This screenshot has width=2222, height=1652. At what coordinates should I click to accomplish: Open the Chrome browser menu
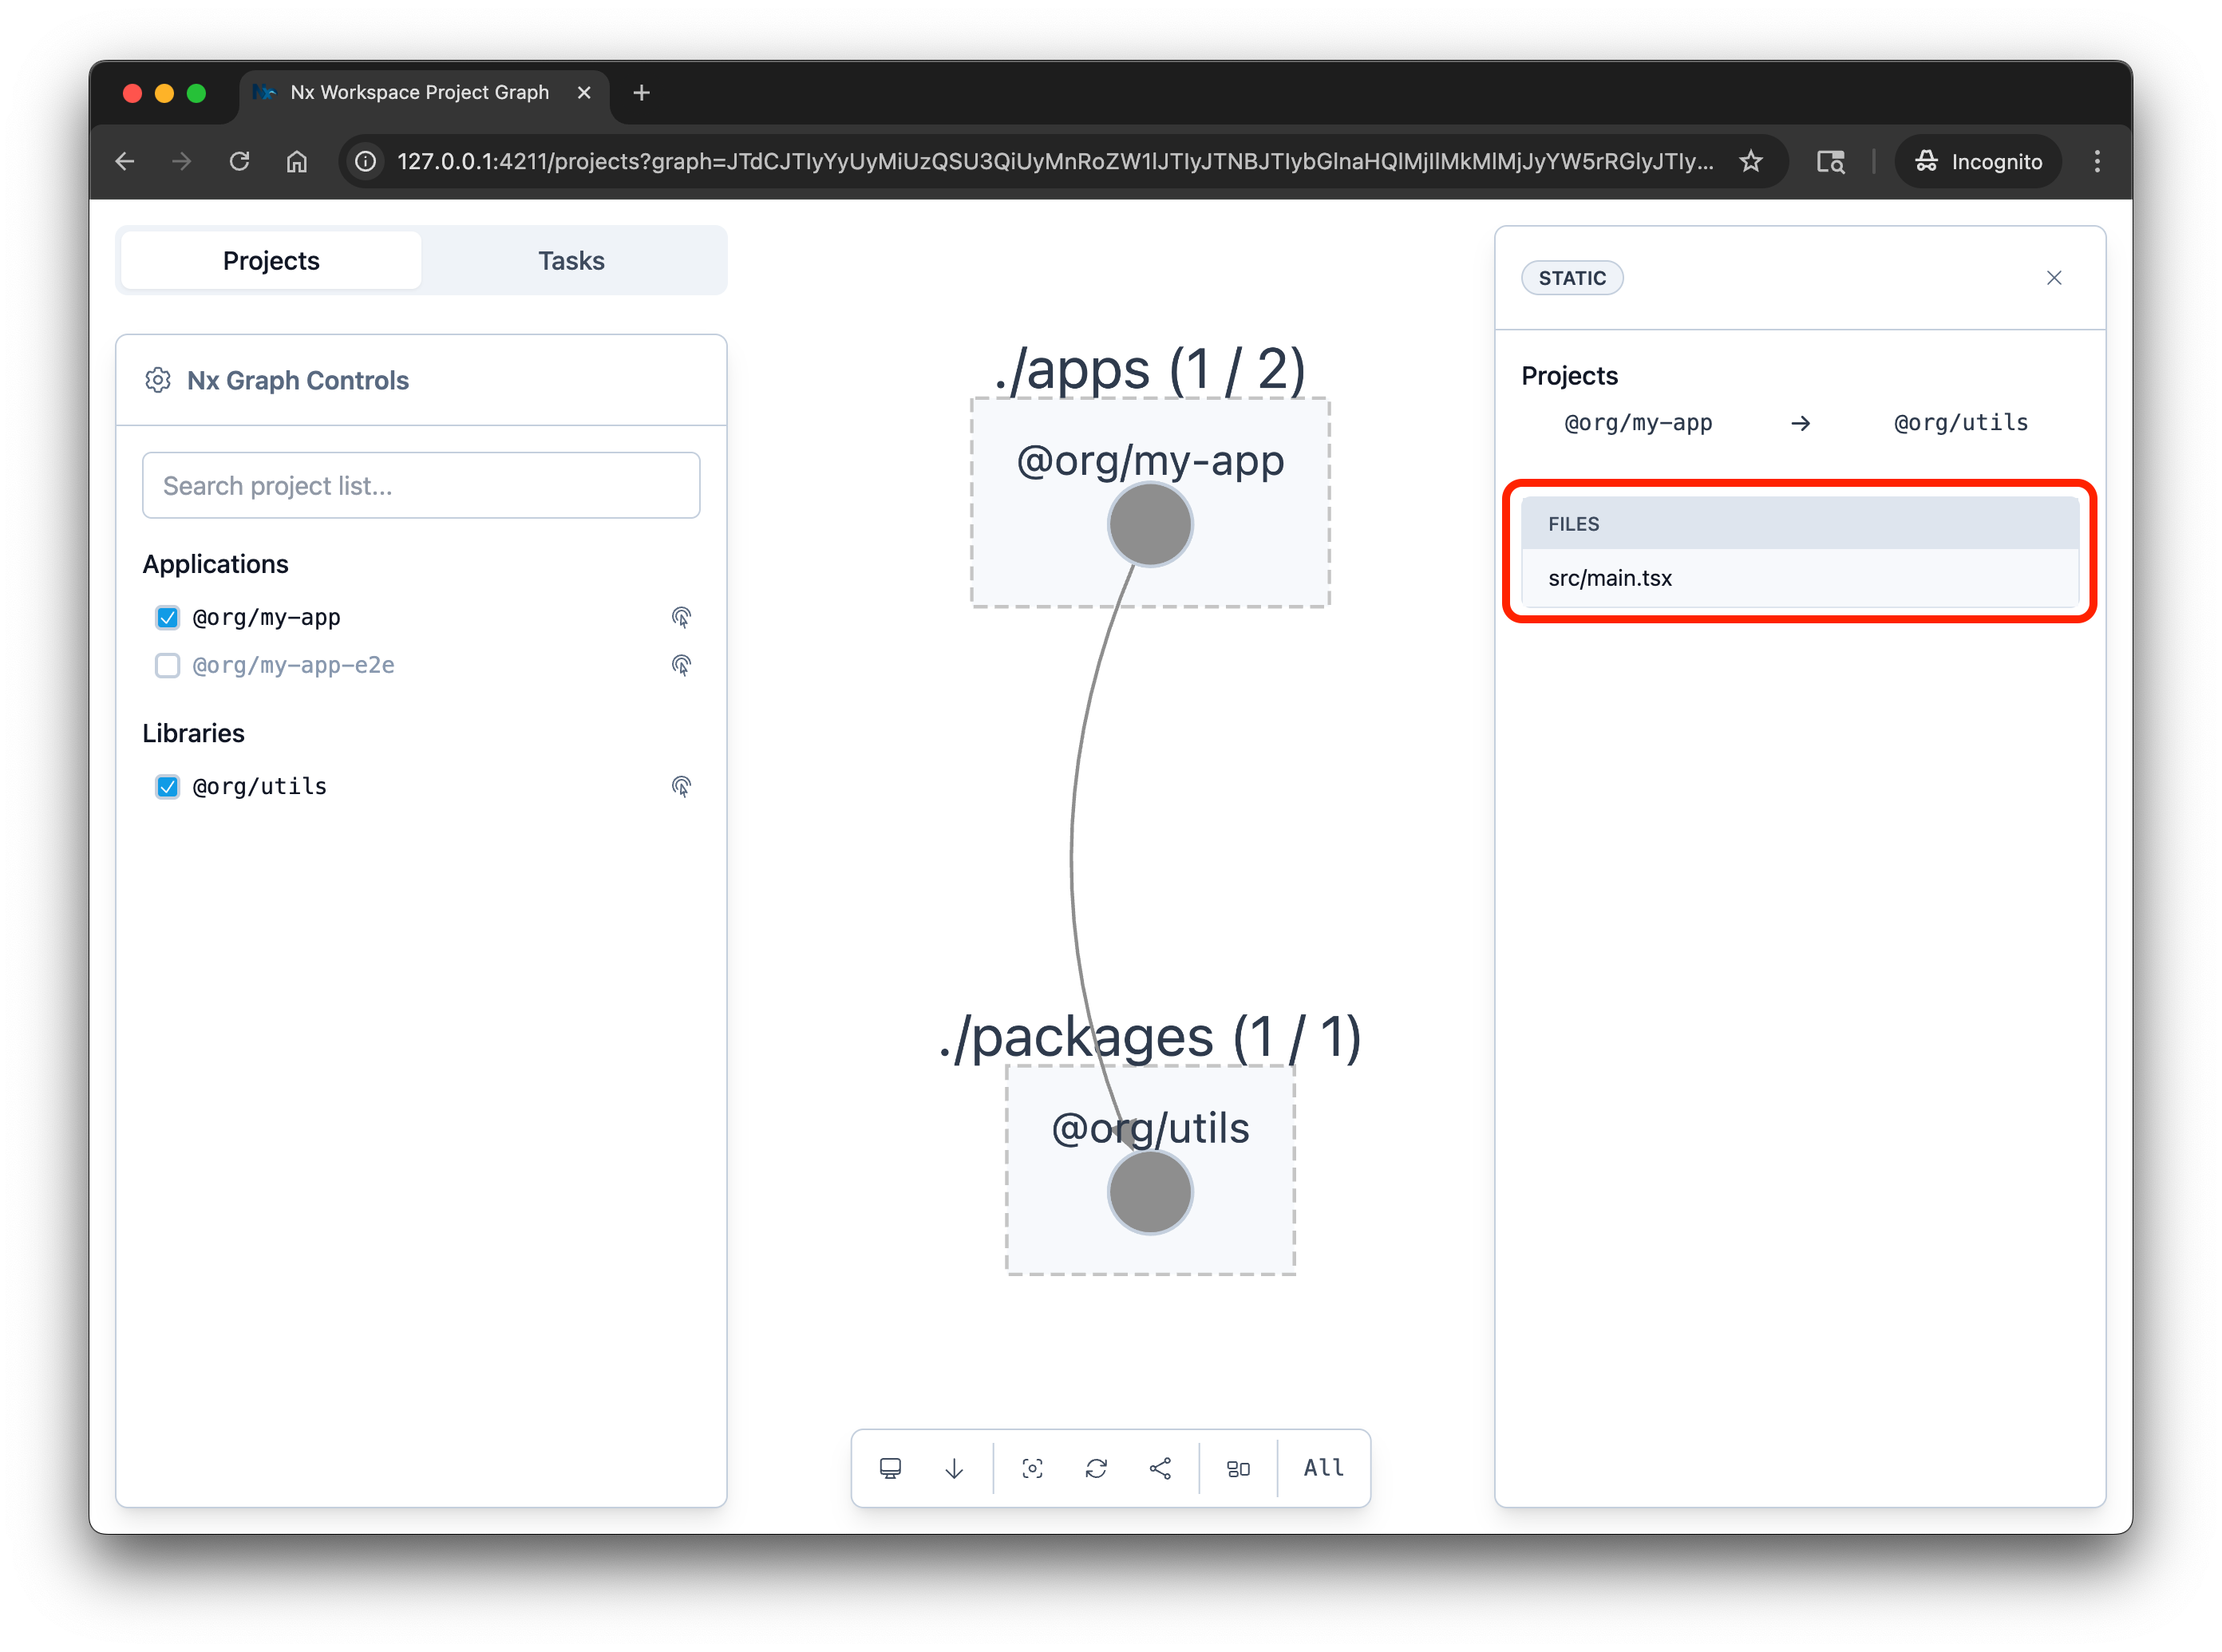(2096, 161)
